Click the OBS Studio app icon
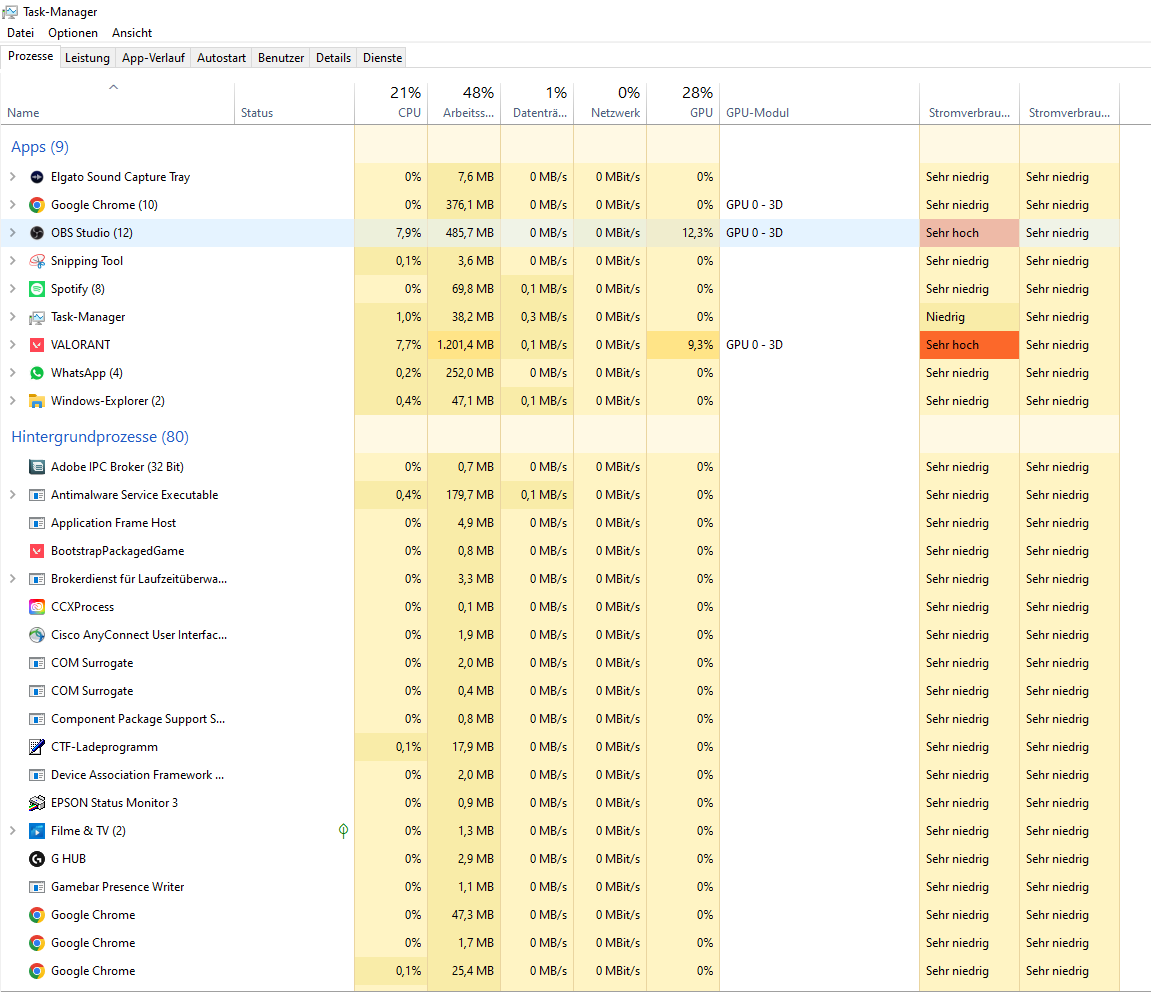This screenshot has width=1151, height=995. tap(37, 233)
